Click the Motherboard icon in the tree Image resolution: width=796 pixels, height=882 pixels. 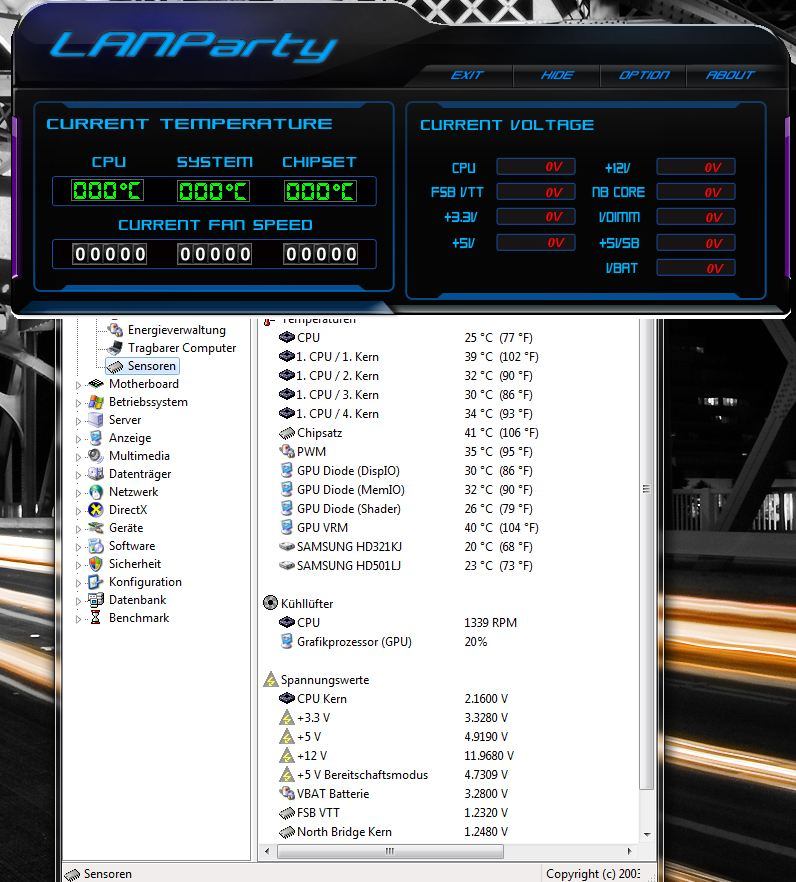tap(96, 384)
